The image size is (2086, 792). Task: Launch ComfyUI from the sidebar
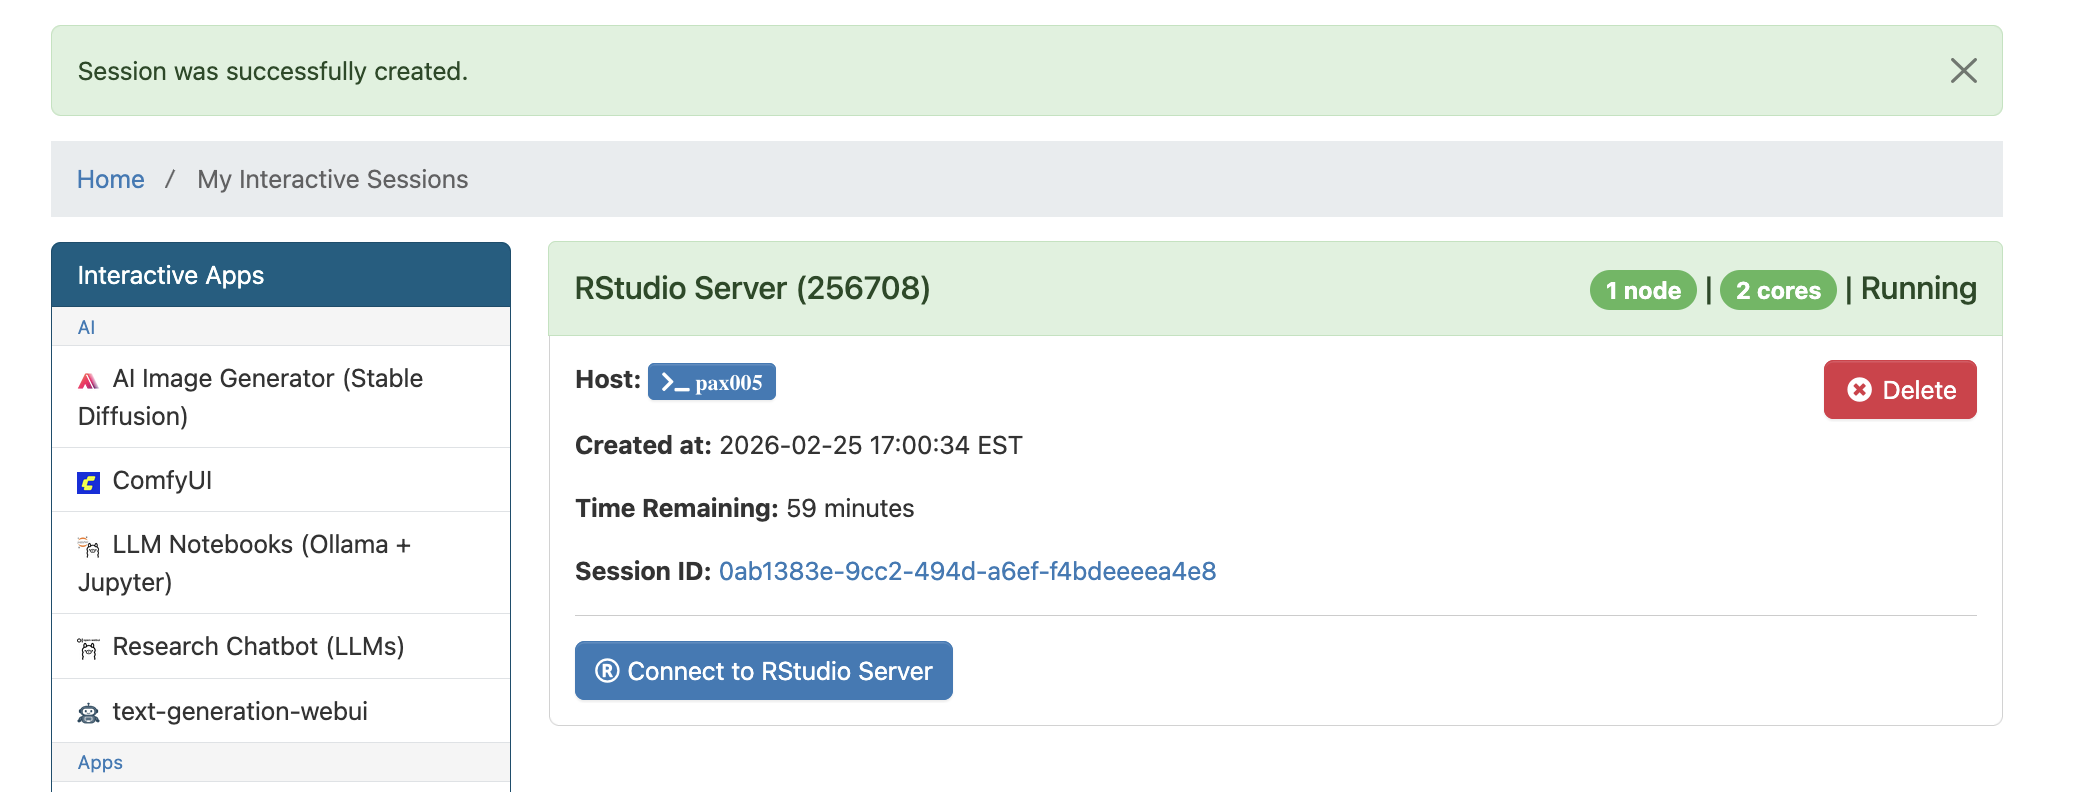pos(162,481)
